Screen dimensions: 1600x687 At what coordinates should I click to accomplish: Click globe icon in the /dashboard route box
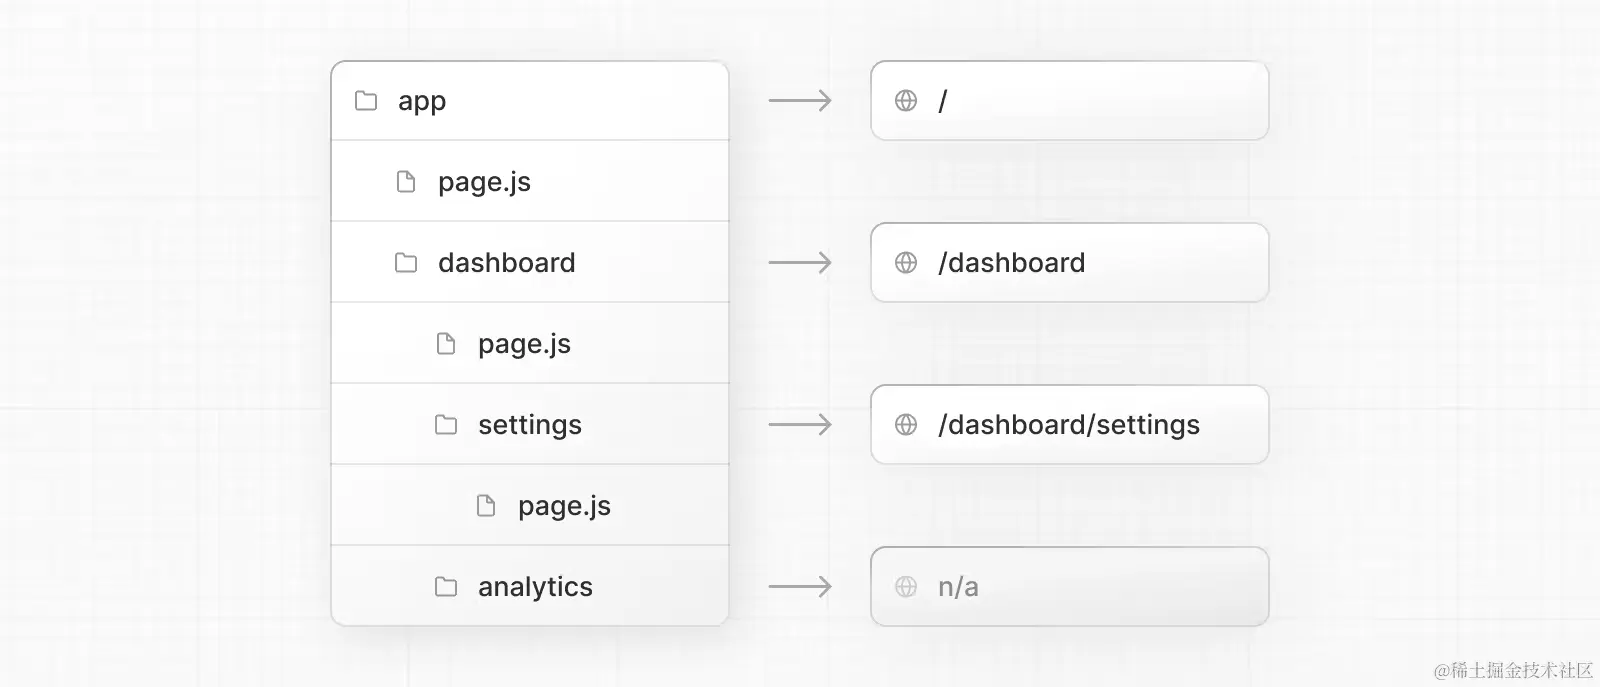[x=906, y=263]
